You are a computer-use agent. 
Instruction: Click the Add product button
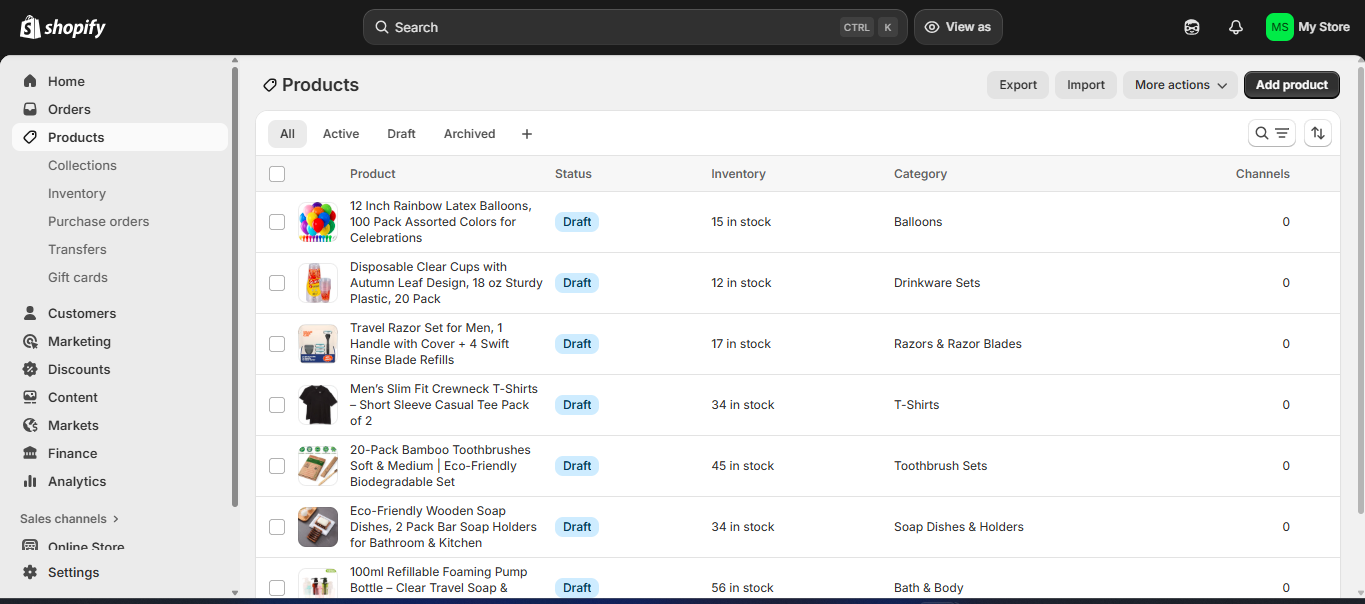1291,85
